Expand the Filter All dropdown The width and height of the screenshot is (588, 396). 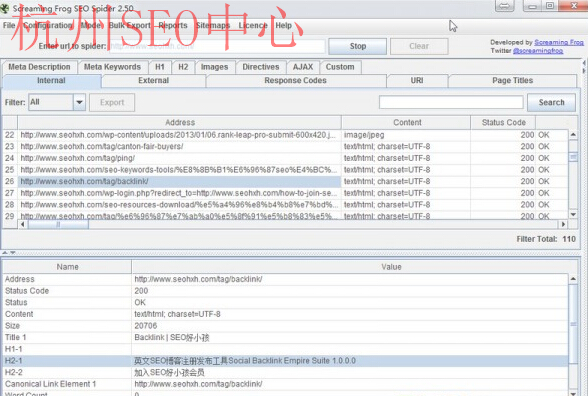coord(79,102)
